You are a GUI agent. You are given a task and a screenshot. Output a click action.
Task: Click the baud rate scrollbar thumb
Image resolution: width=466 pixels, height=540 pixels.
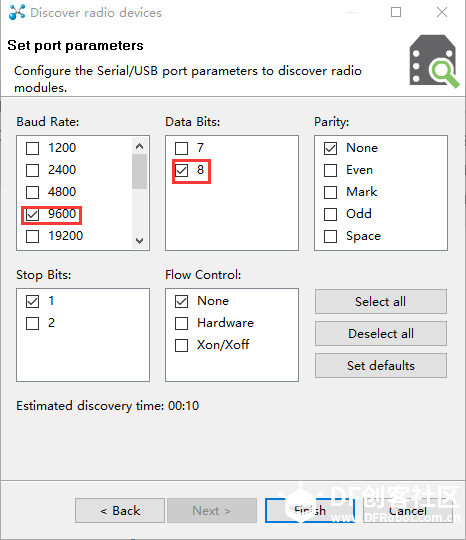tap(139, 172)
